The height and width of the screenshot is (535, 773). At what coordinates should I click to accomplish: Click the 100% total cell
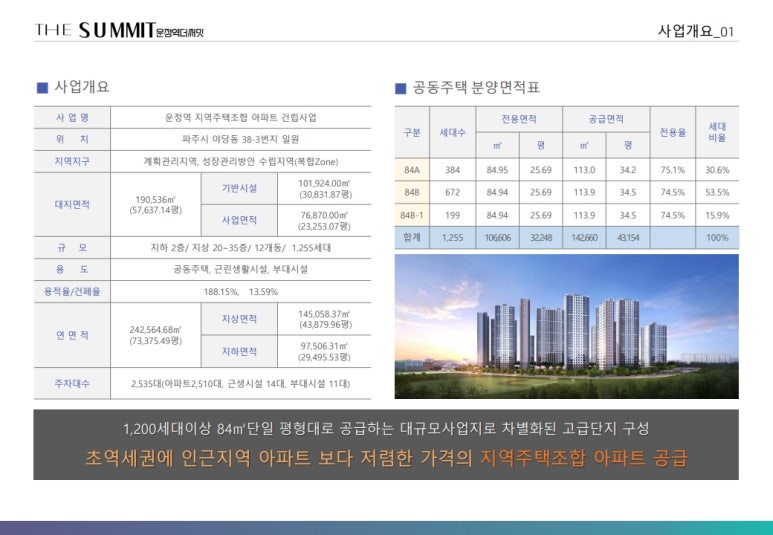click(717, 238)
